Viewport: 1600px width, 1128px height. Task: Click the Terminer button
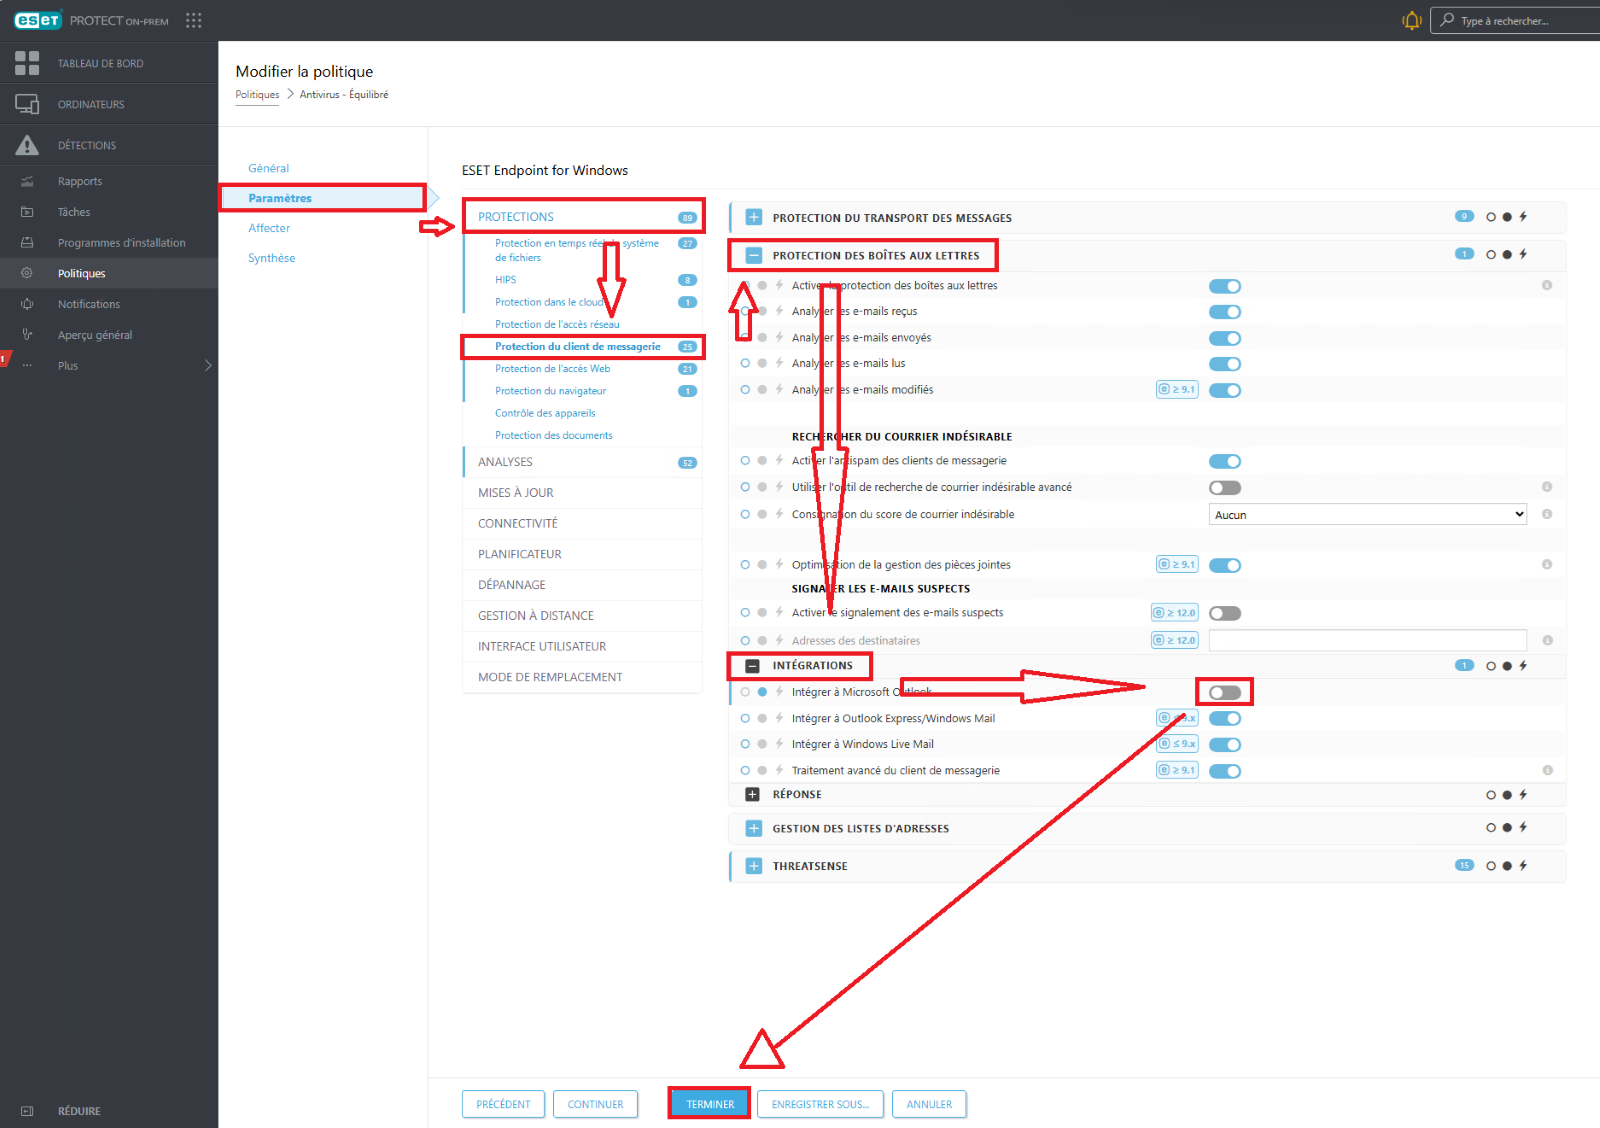point(710,1104)
